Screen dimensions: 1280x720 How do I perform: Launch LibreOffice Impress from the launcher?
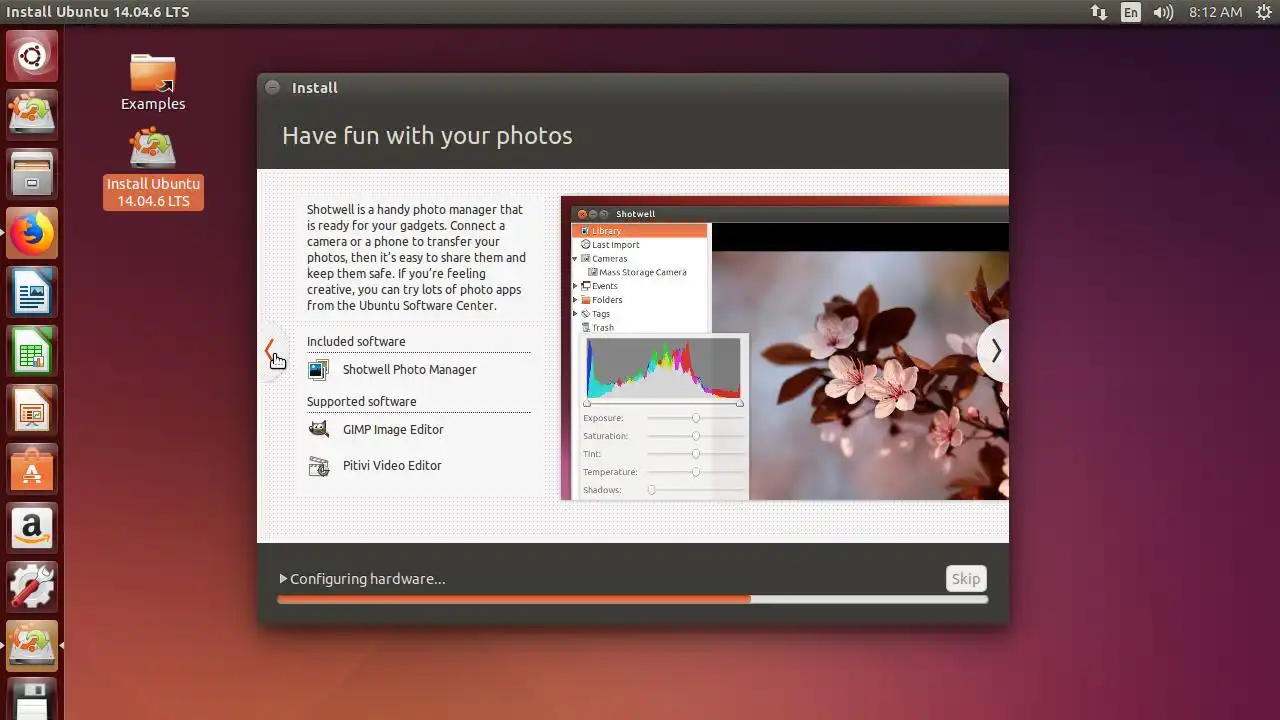point(32,410)
